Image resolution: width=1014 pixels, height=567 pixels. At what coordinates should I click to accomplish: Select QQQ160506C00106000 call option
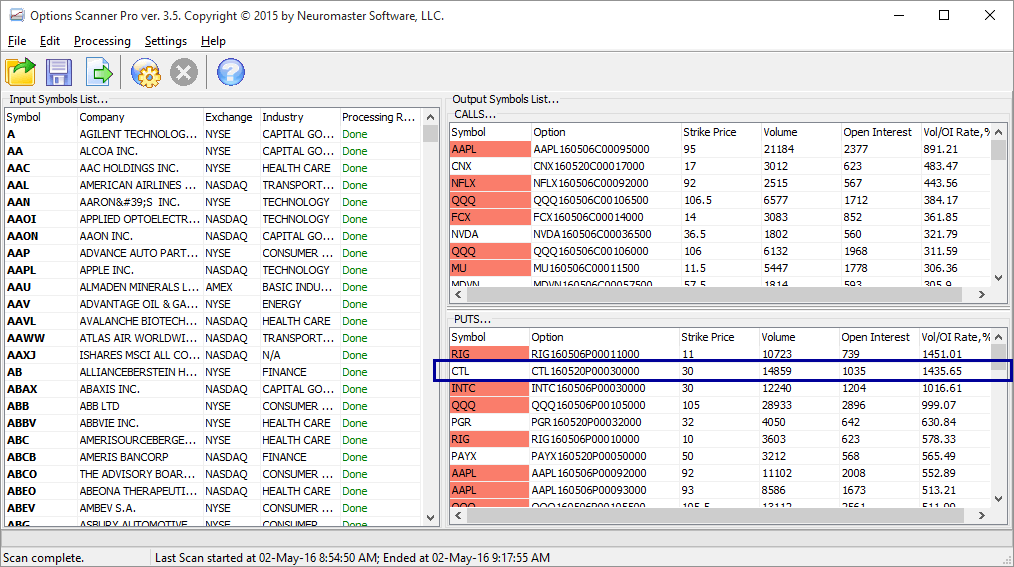tap(590, 251)
